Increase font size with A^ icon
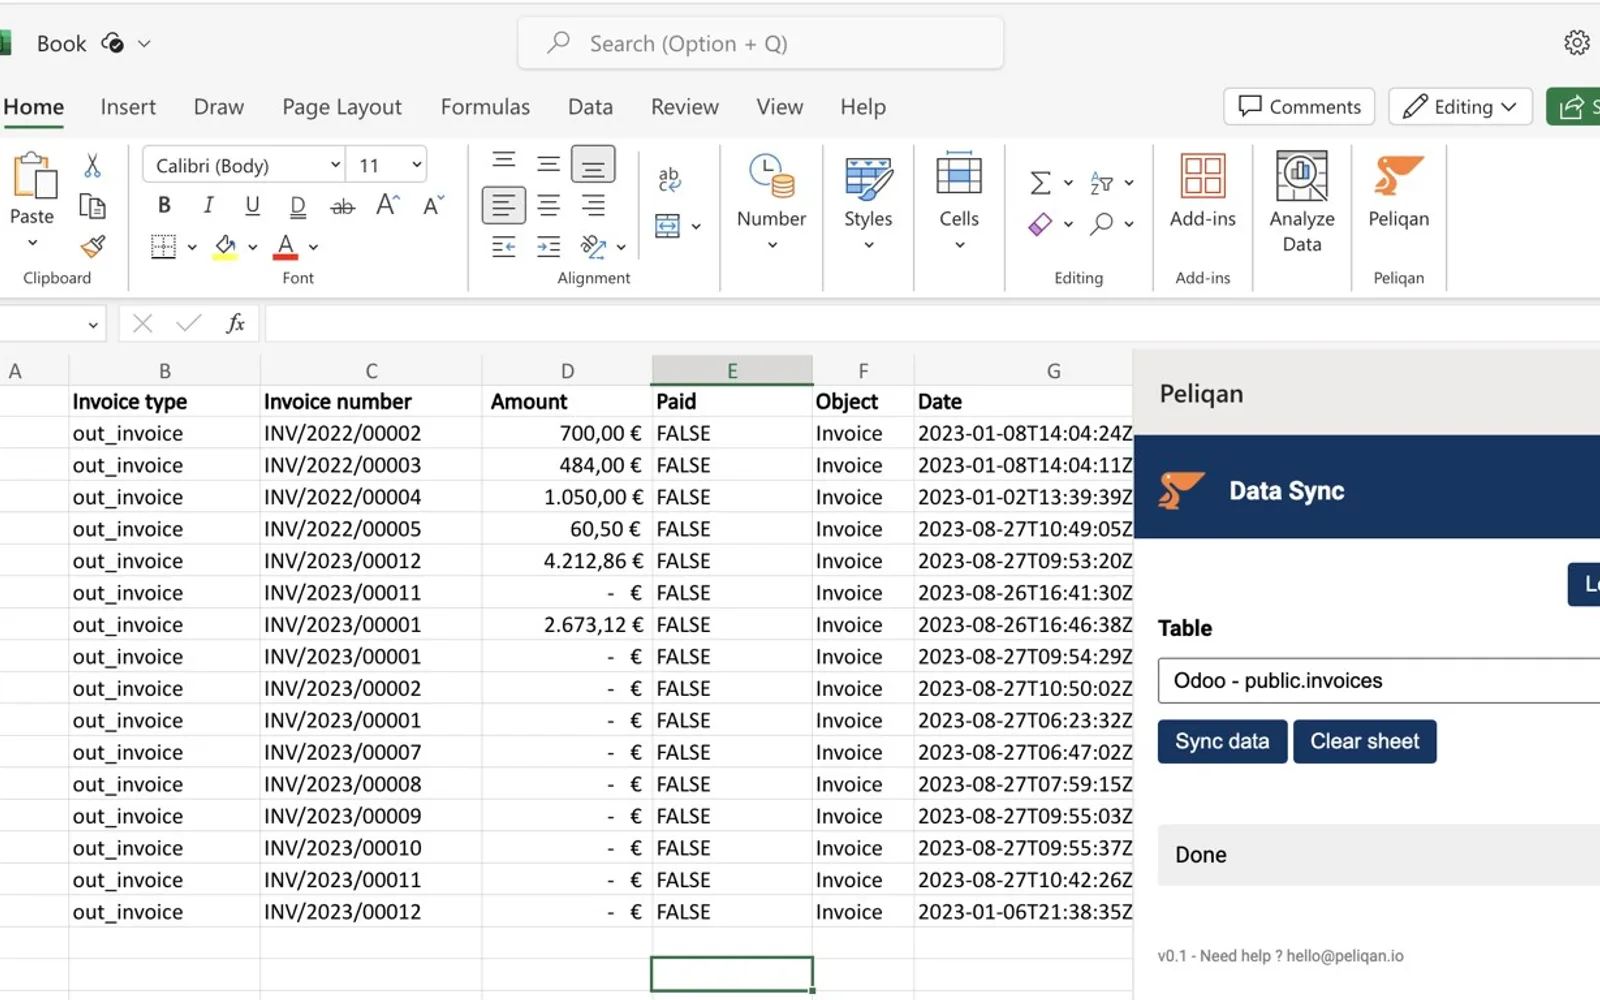 [x=387, y=205]
